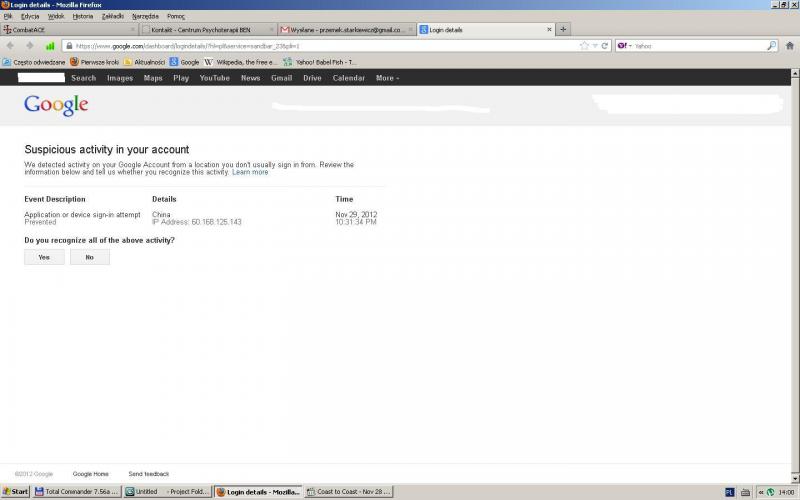Close the Login details tab
Image resolution: width=800 pixels, height=500 pixels.
click(x=549, y=30)
